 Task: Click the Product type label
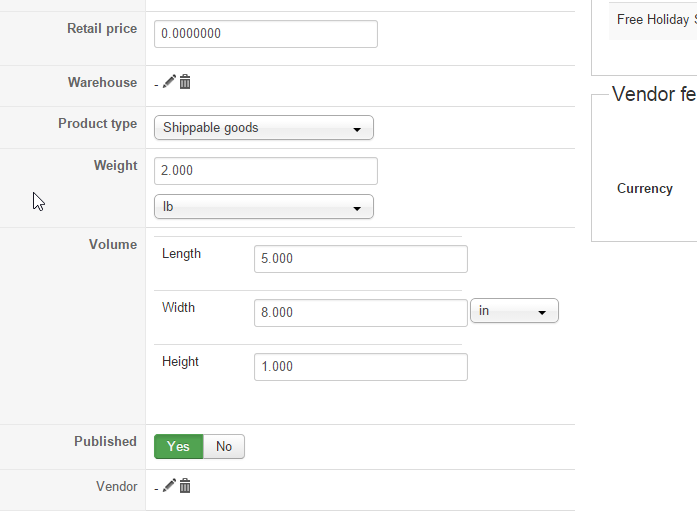click(x=97, y=124)
